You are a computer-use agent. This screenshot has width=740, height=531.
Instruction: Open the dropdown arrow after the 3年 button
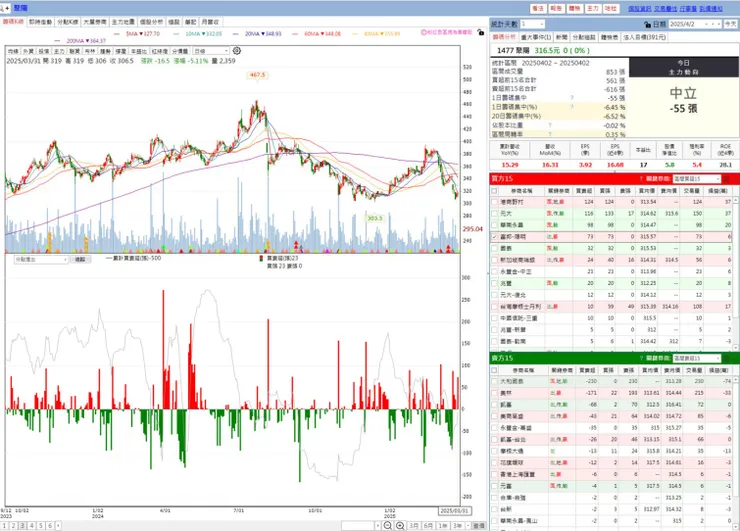[x=468, y=525]
